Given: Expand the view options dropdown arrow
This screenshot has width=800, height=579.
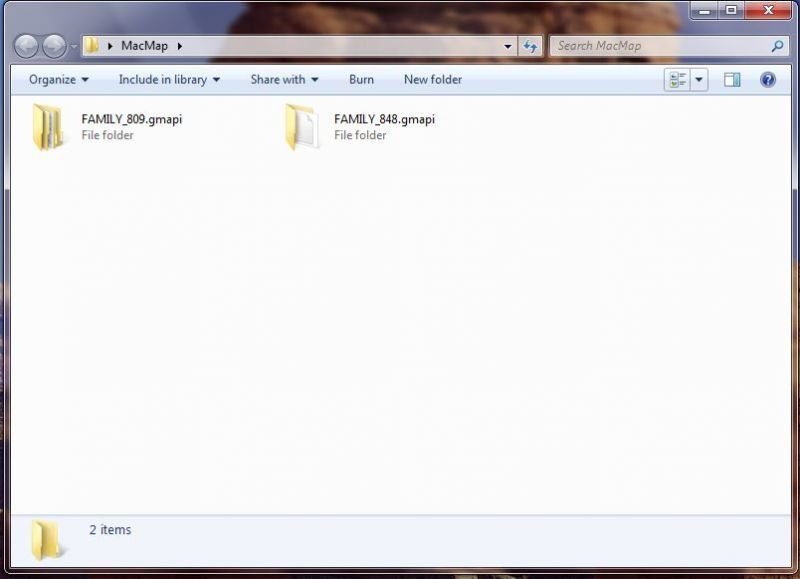Looking at the screenshot, I should point(699,80).
